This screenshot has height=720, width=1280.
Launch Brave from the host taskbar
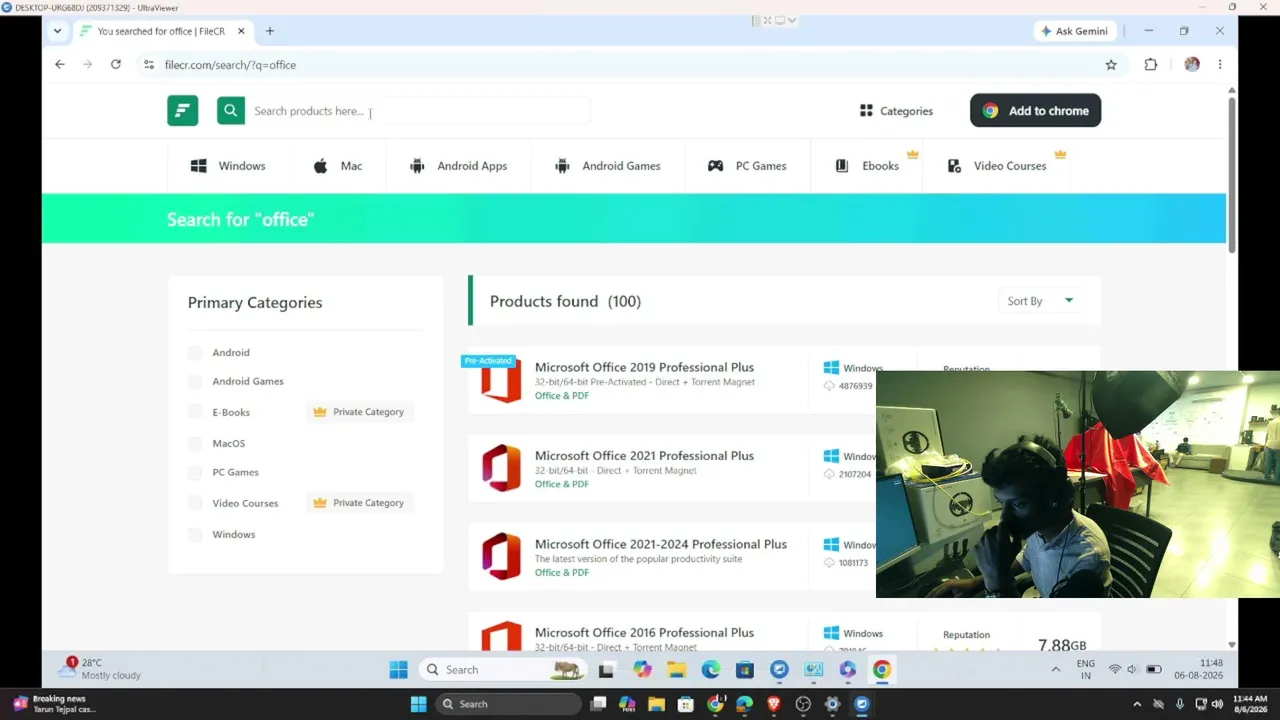click(773, 704)
